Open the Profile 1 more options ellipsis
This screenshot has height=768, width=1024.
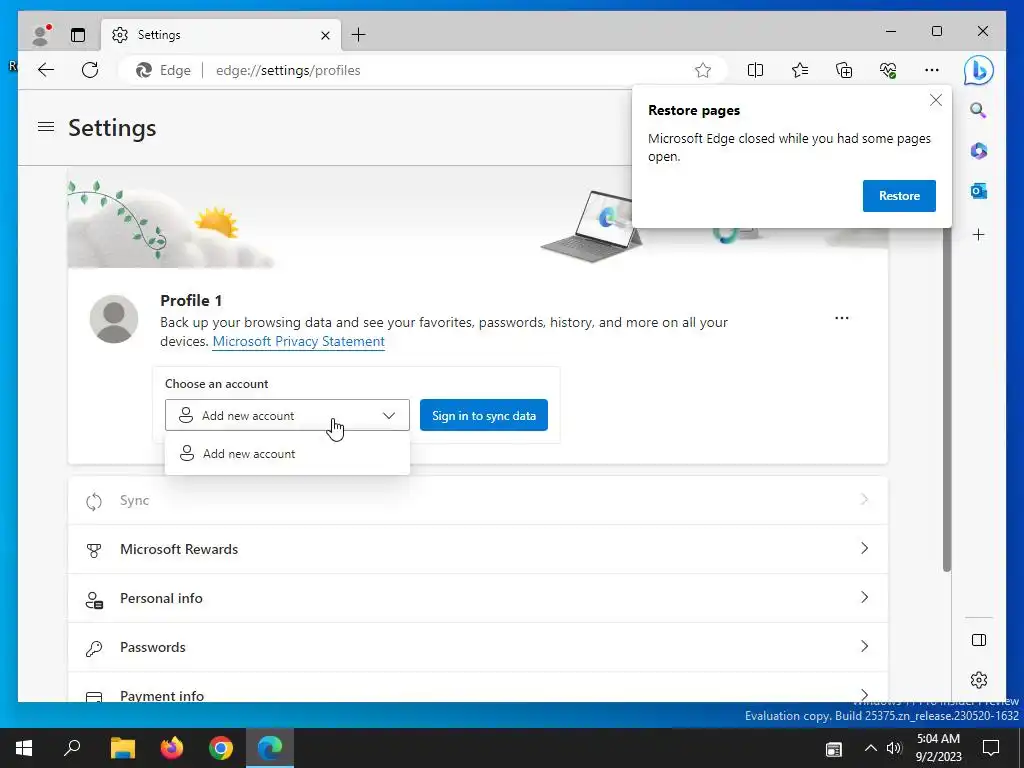tap(842, 318)
